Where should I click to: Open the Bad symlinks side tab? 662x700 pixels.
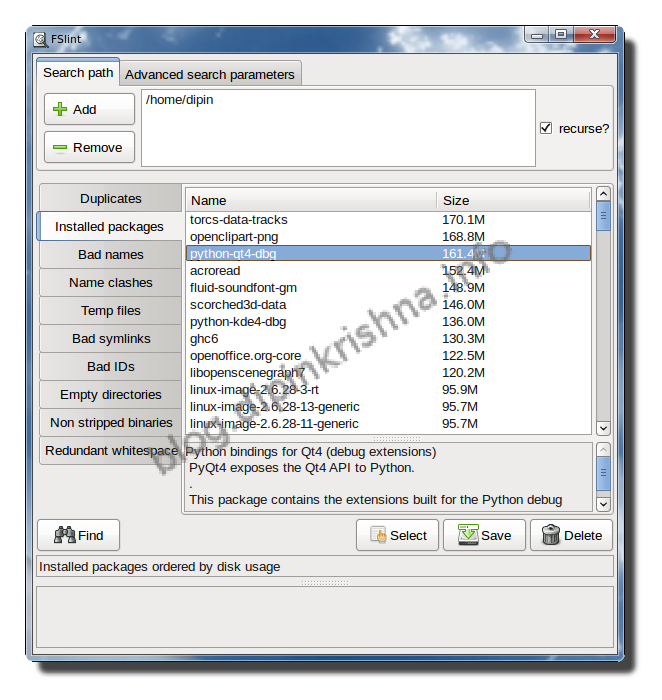tap(111, 338)
